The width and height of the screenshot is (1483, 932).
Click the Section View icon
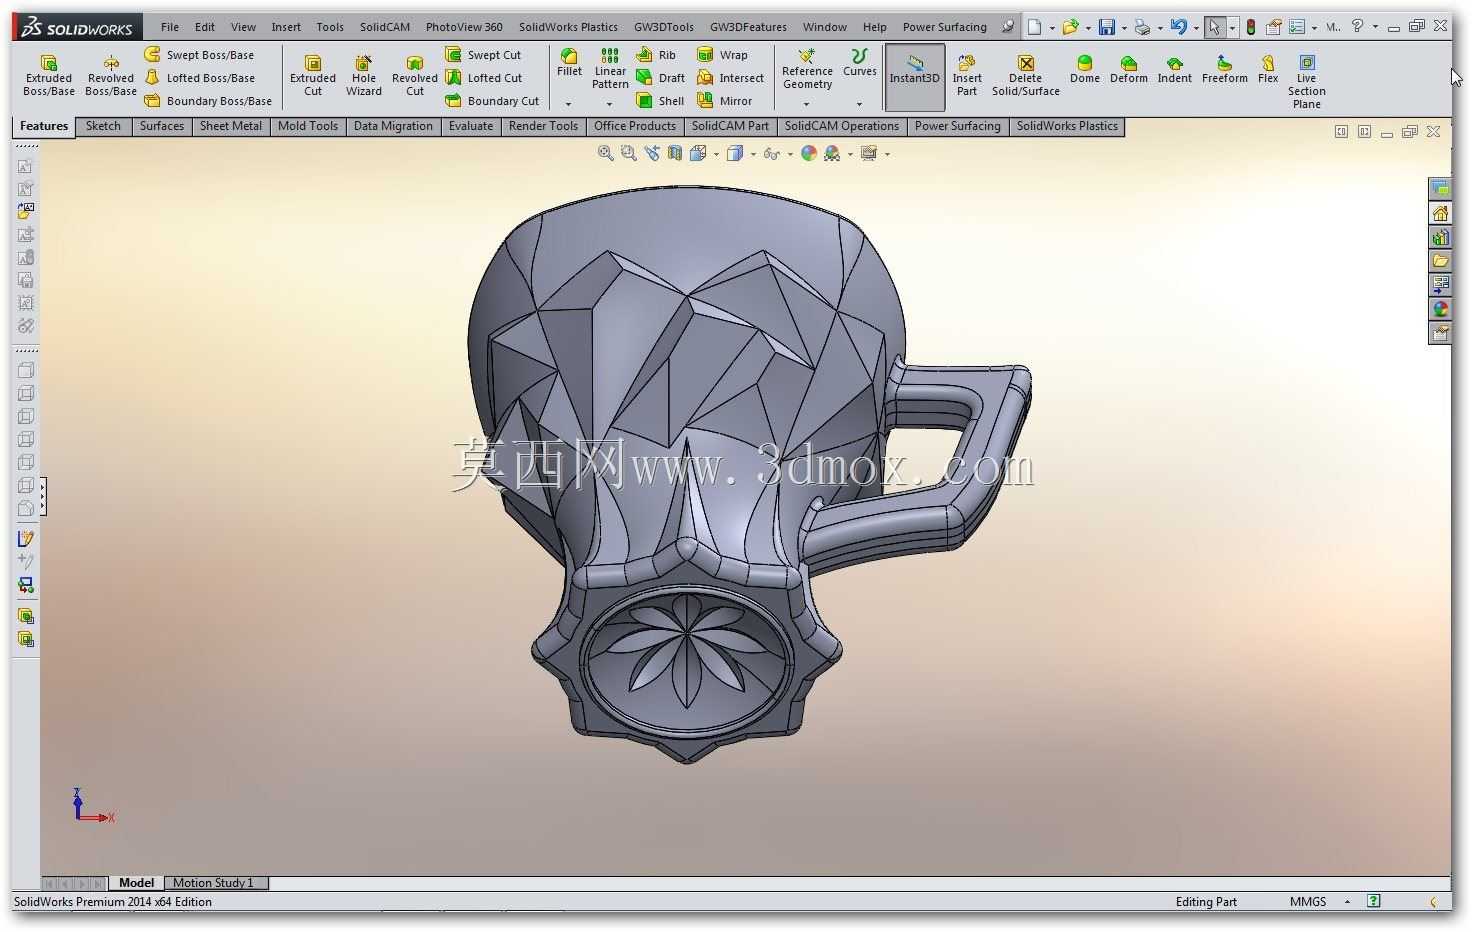(x=675, y=153)
